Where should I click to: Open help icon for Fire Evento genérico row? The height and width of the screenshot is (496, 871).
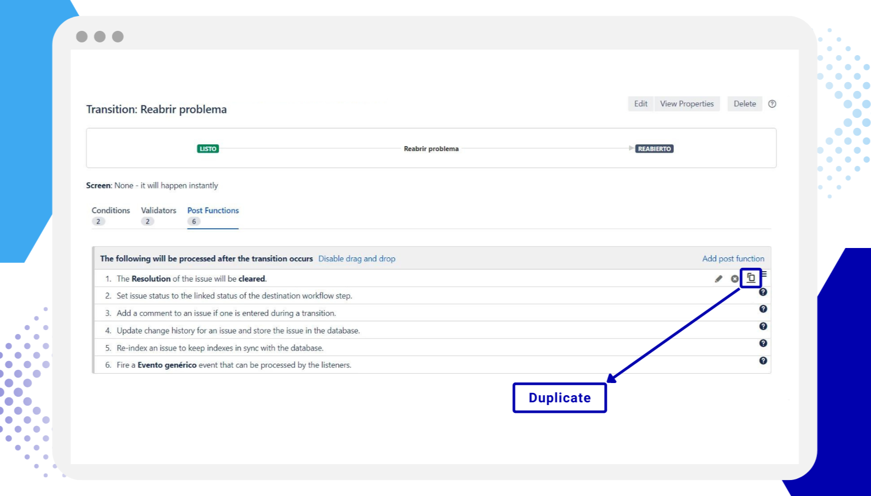(x=763, y=361)
